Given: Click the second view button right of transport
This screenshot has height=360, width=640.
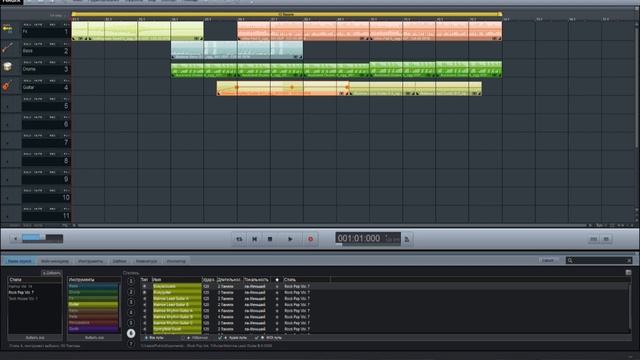Looking at the screenshot, I should [606, 239].
